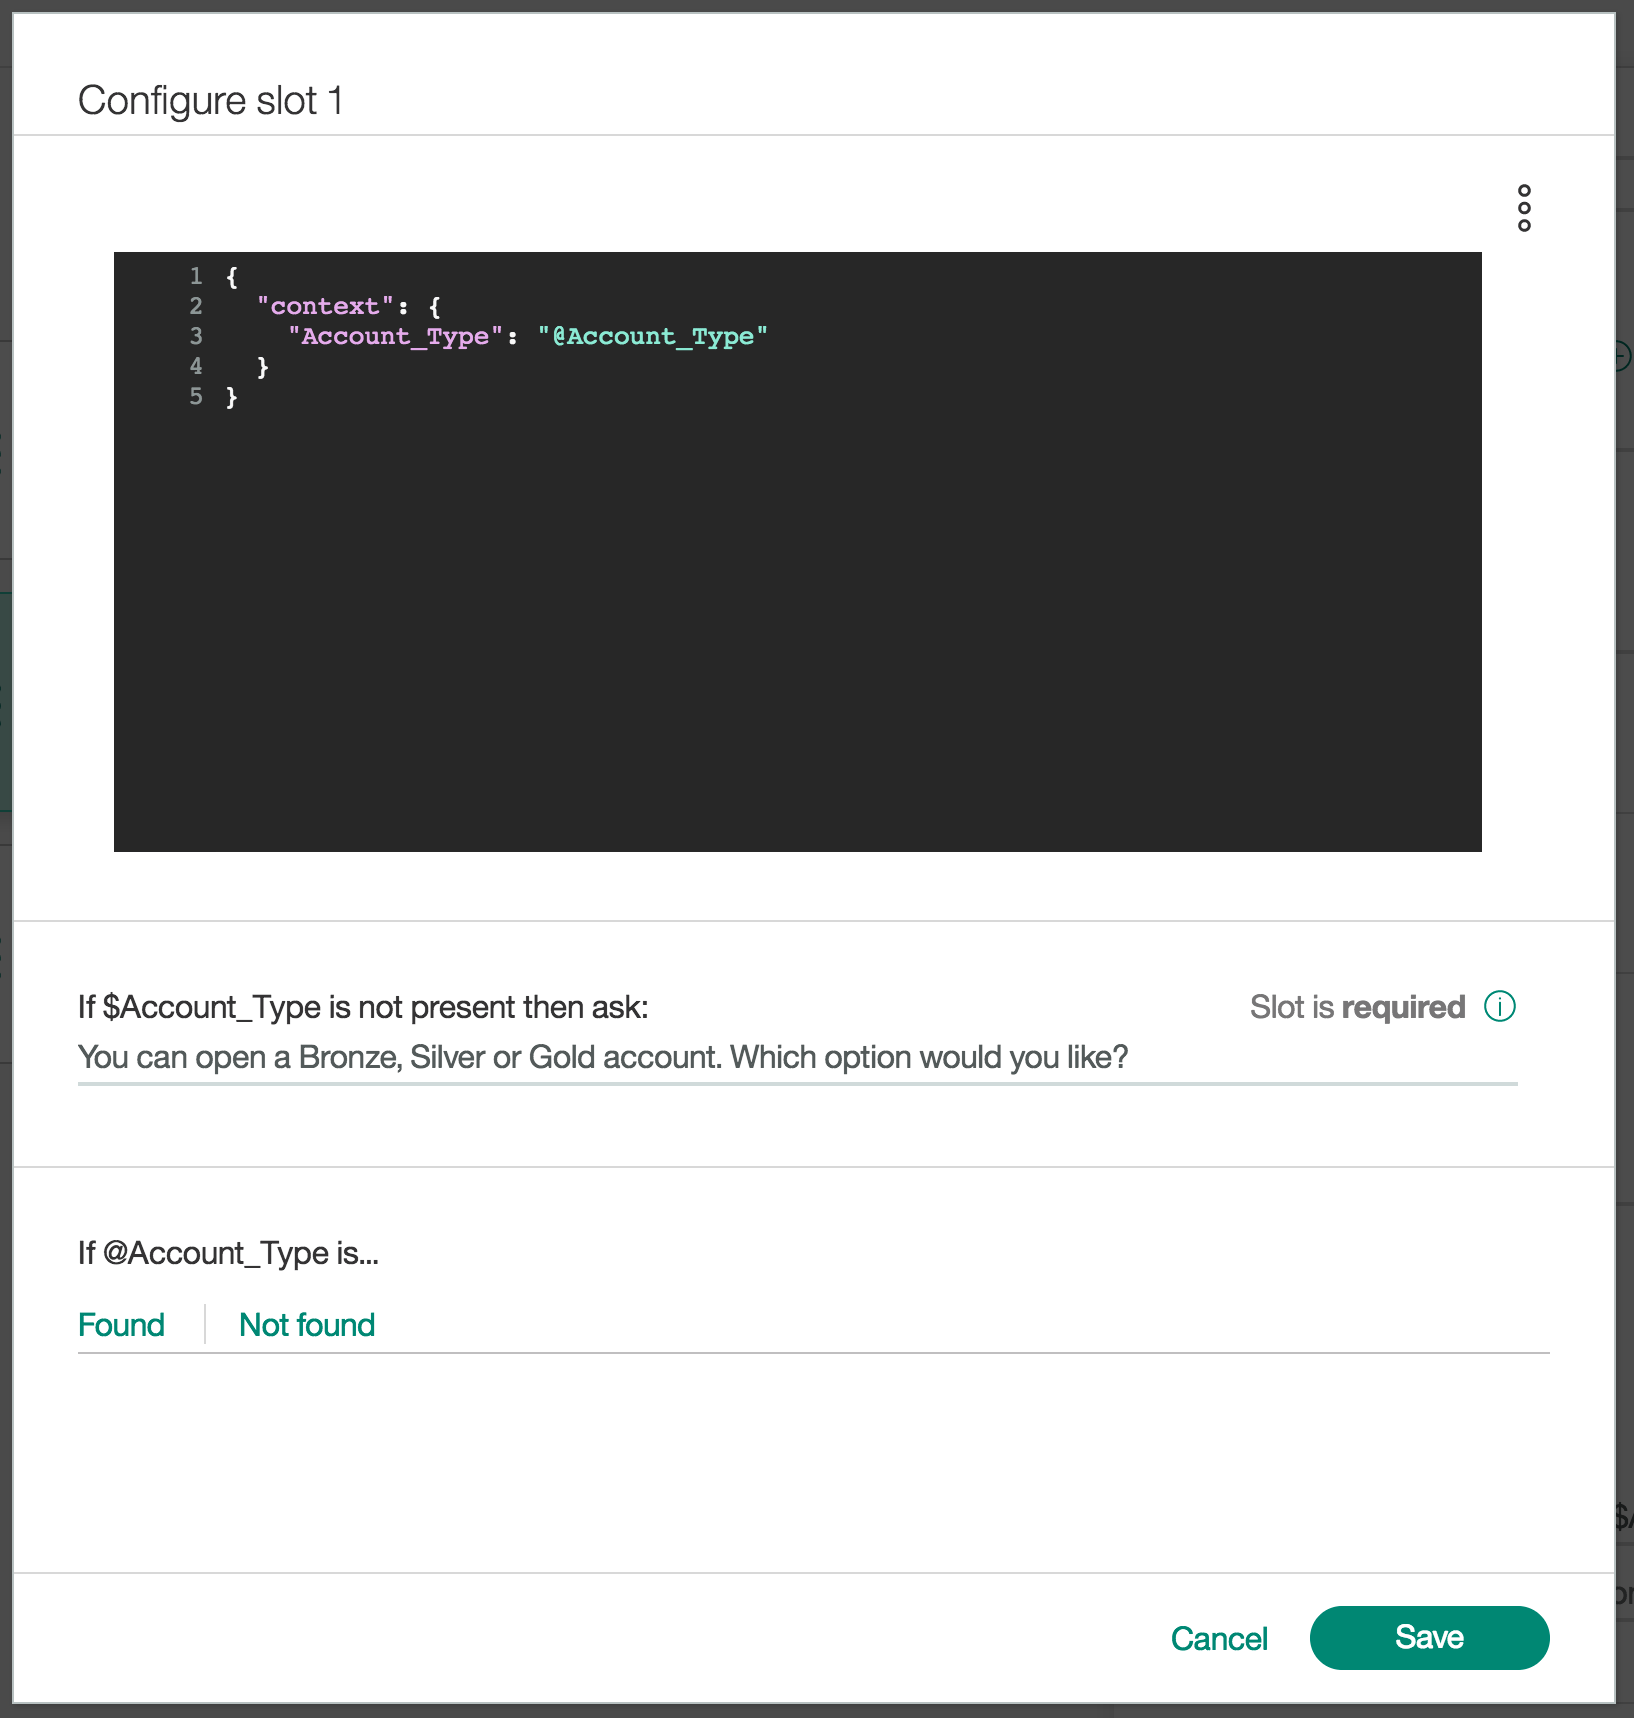Cancel the slot configuration
The height and width of the screenshot is (1718, 1634).
(x=1218, y=1638)
